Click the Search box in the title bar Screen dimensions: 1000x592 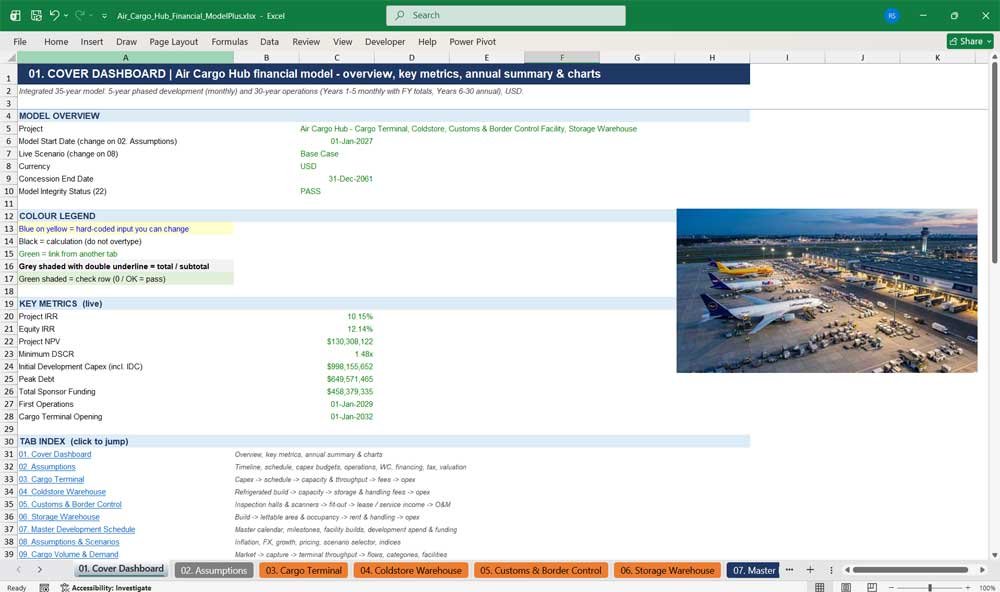(x=506, y=15)
